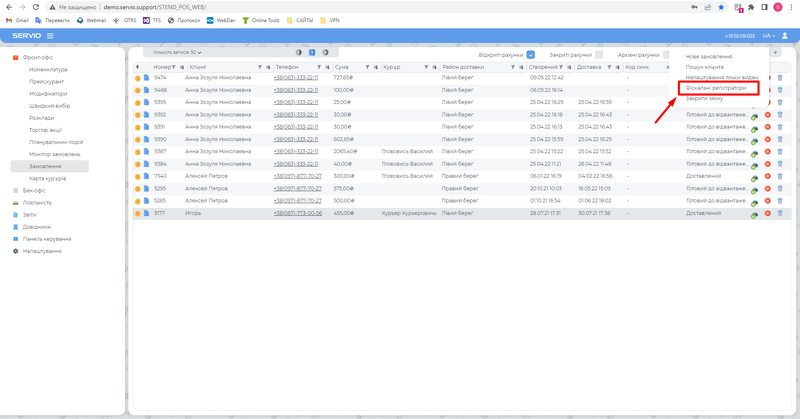The image size is (800, 419).
Task: Expand the Бек-офіс sidebar section
Action: pos(34,189)
